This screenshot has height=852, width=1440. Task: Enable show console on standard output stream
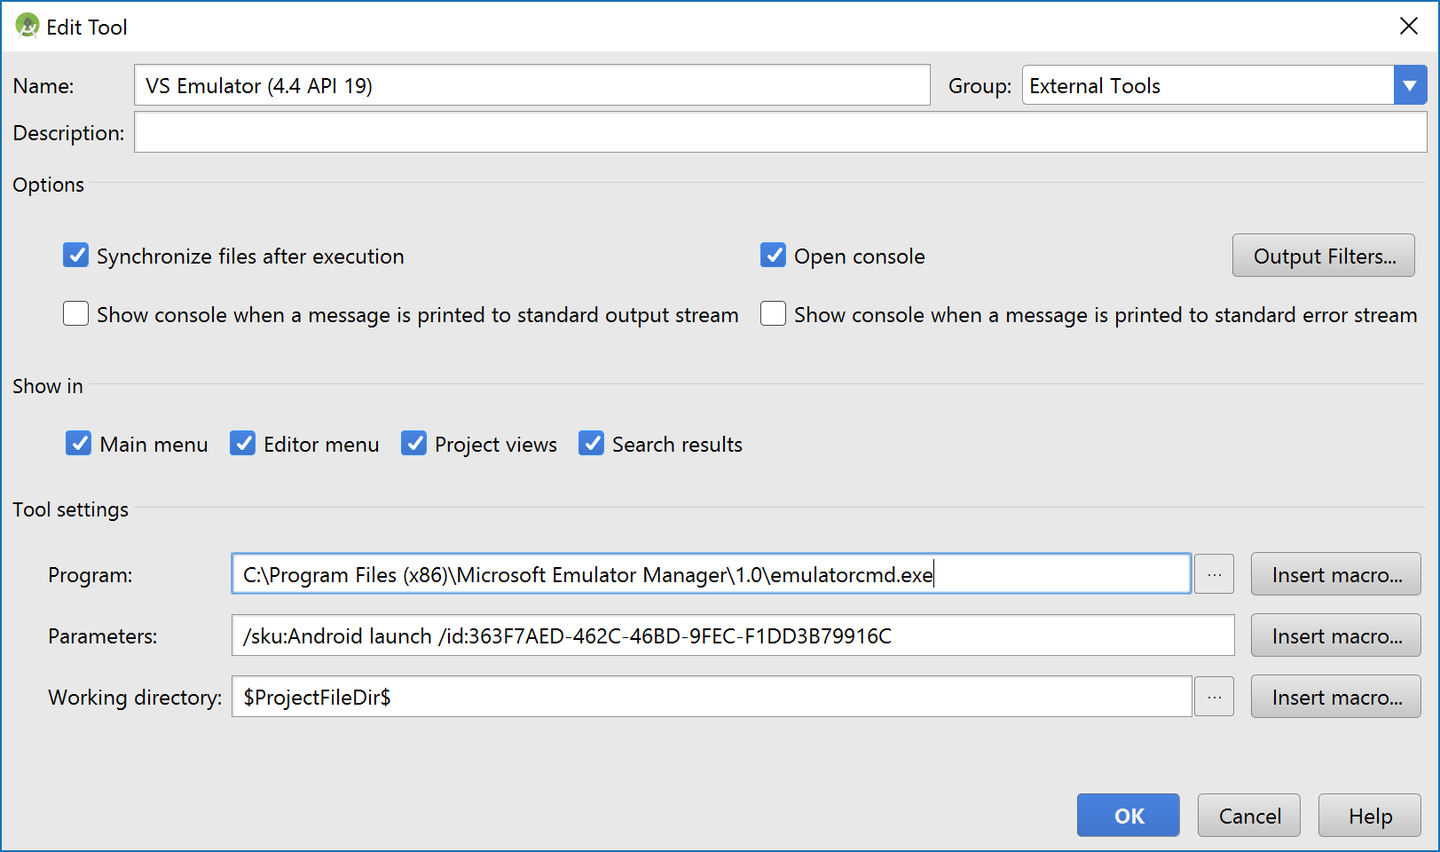coord(76,314)
